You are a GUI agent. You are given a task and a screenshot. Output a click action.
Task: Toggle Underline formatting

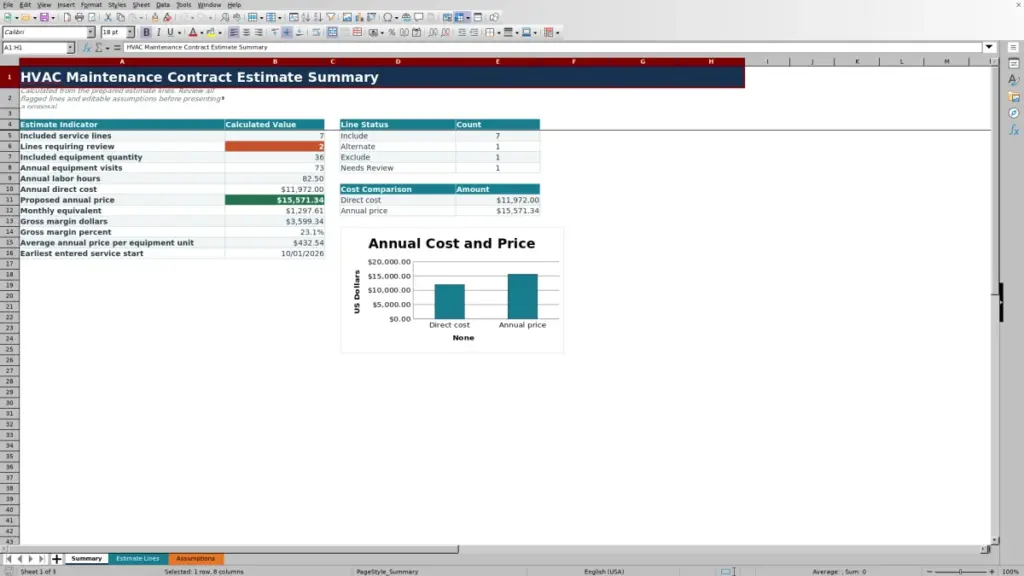coord(170,32)
